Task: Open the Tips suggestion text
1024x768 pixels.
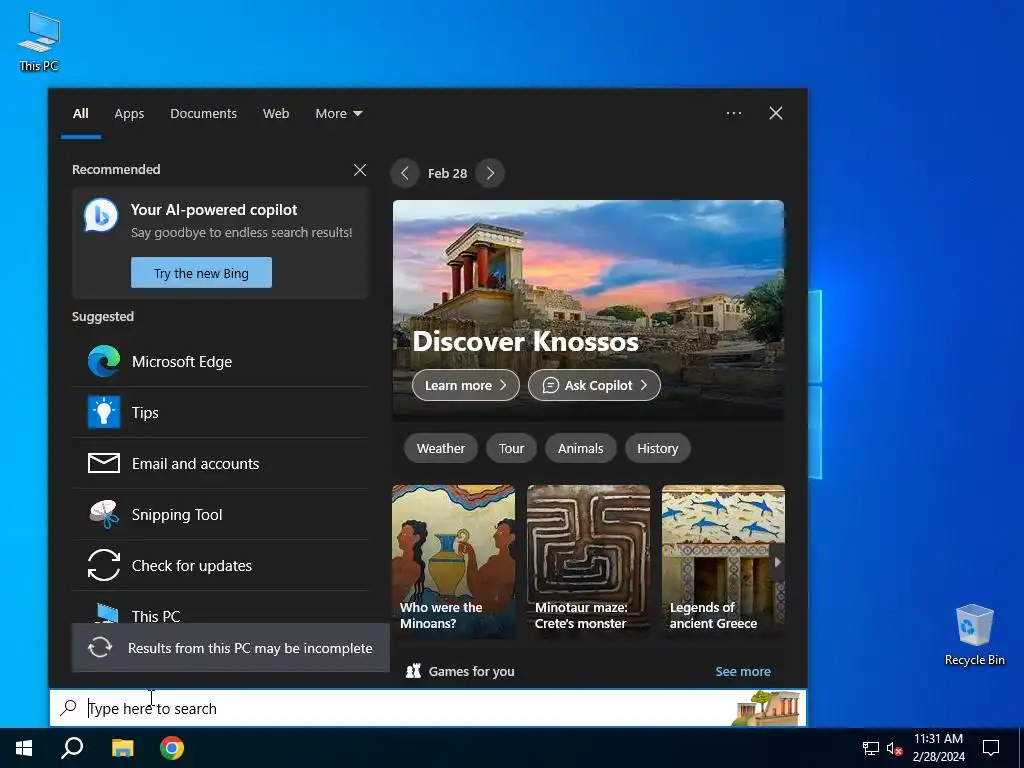Action: point(145,412)
